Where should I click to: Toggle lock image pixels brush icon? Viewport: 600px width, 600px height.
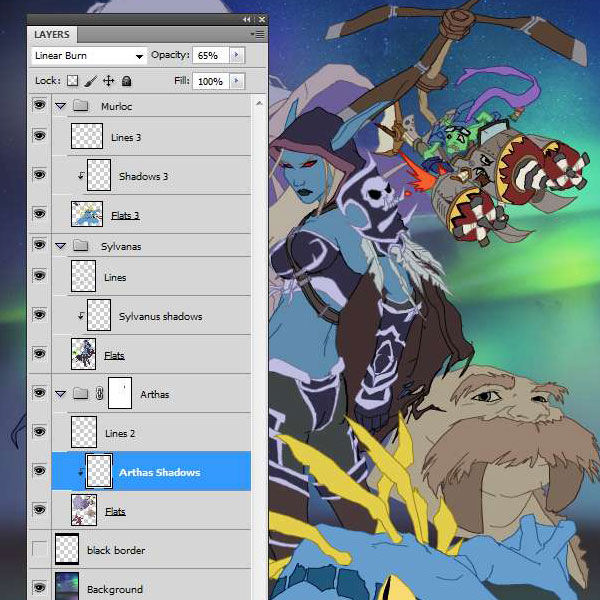[x=90, y=81]
